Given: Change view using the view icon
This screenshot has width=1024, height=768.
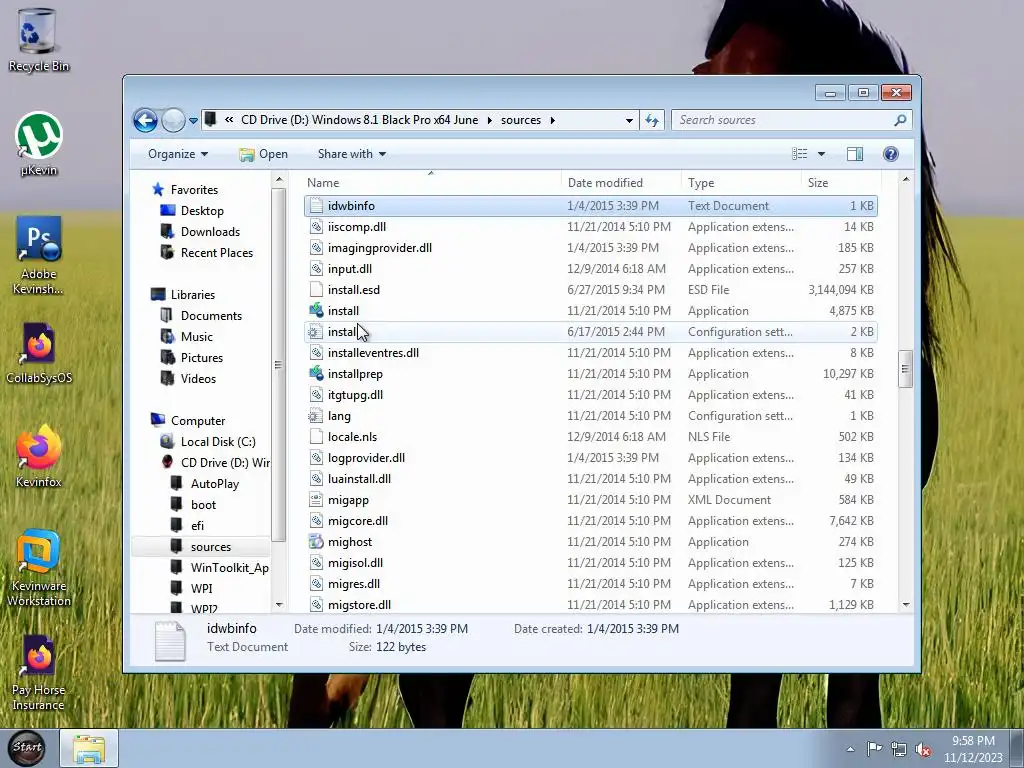Looking at the screenshot, I should coord(799,154).
